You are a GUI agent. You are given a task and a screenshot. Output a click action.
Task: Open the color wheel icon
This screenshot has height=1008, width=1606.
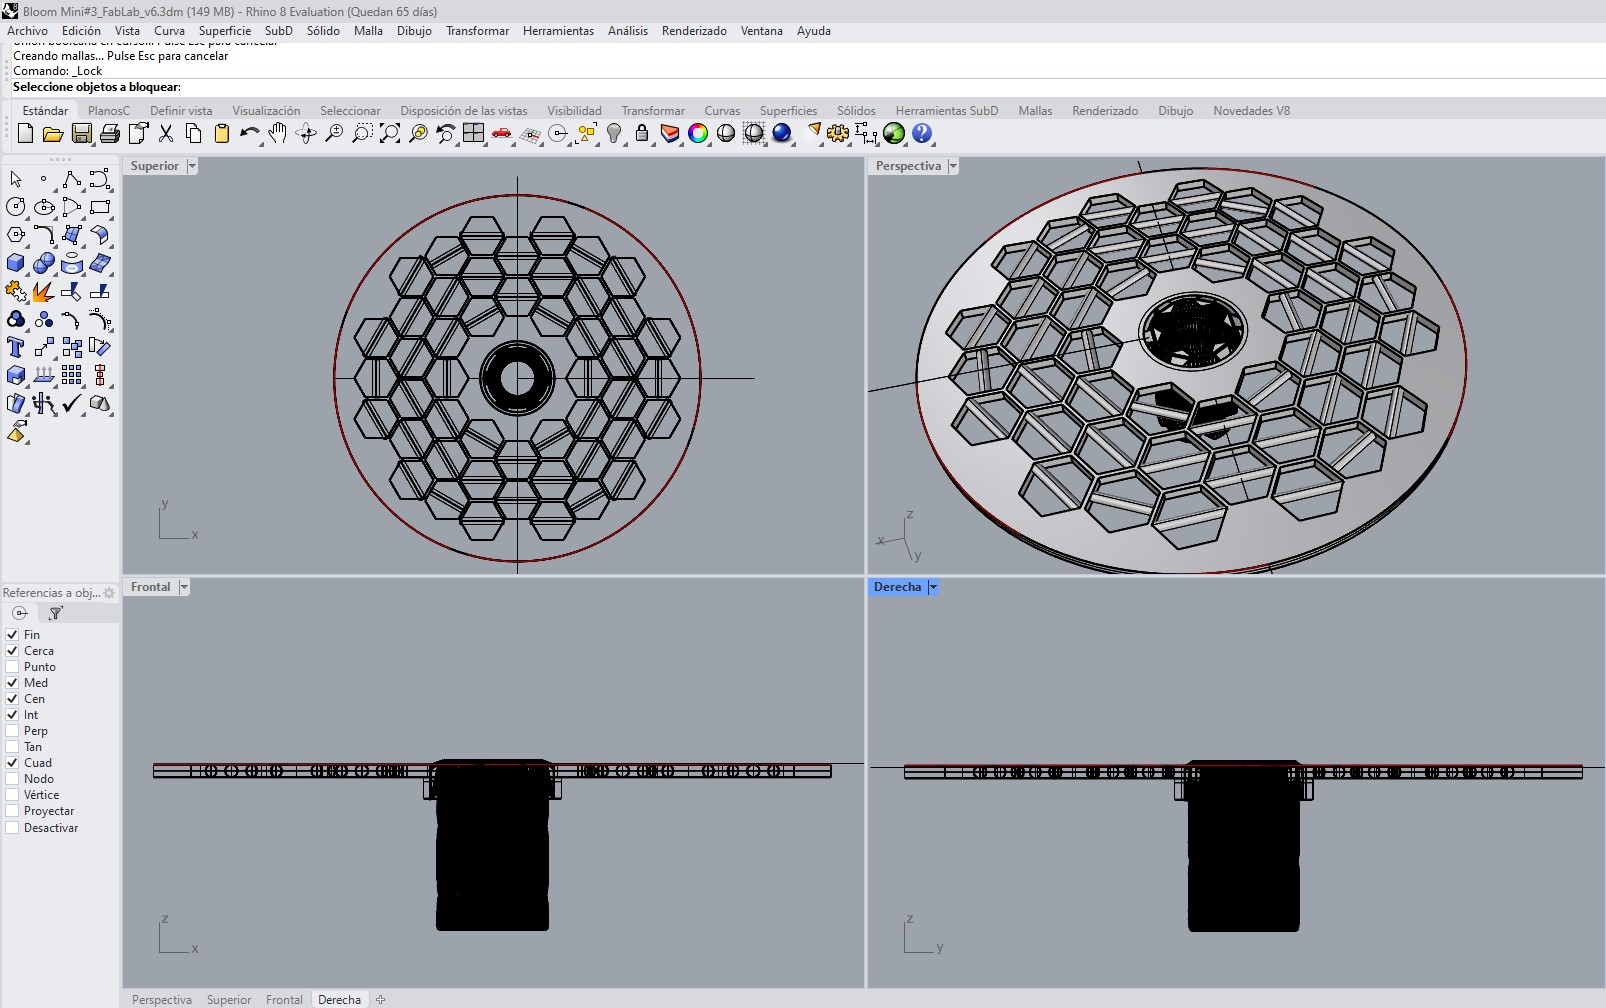click(x=698, y=134)
